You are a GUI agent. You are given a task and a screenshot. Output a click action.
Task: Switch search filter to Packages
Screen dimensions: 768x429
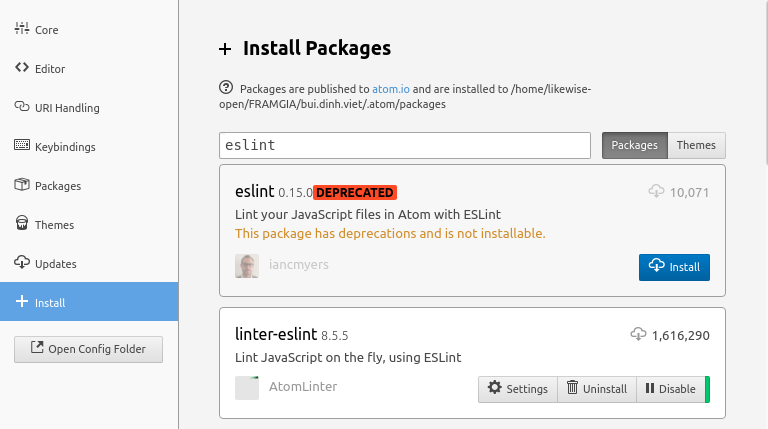coord(634,145)
